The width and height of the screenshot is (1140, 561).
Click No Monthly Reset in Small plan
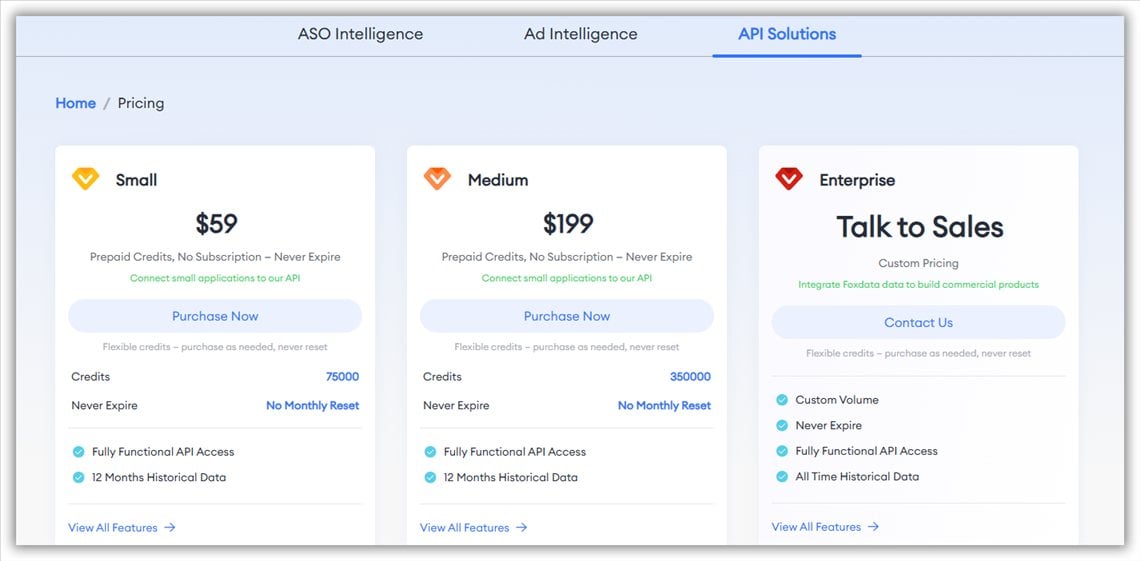(x=313, y=405)
